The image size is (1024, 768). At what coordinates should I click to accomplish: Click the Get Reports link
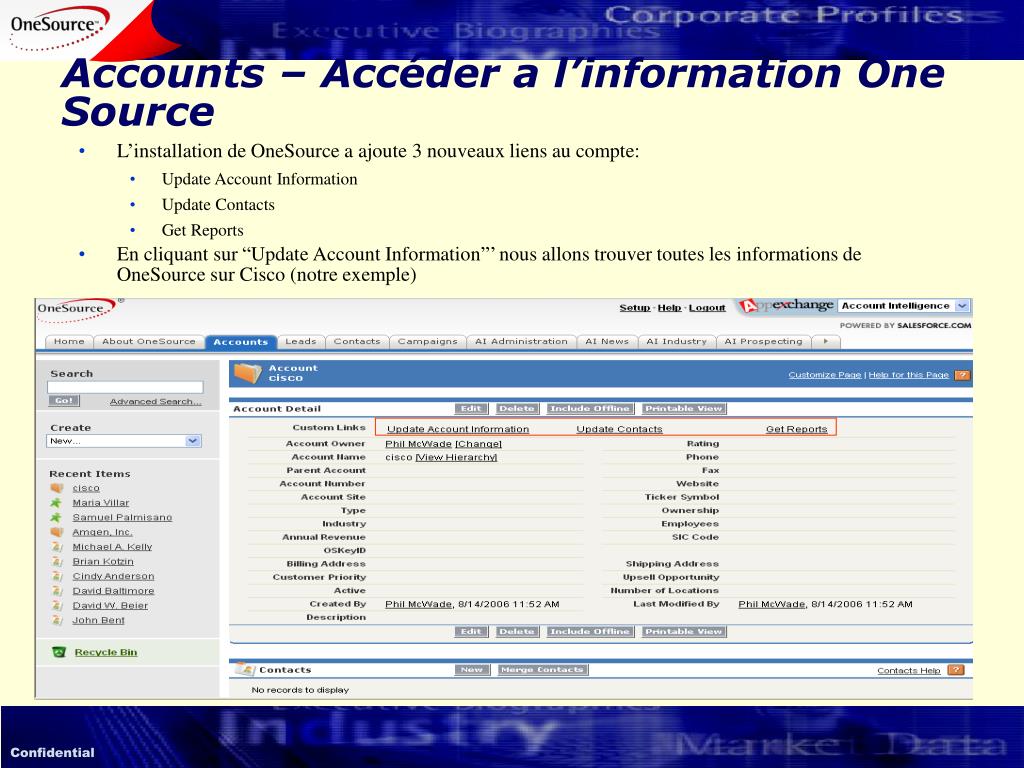coord(796,429)
